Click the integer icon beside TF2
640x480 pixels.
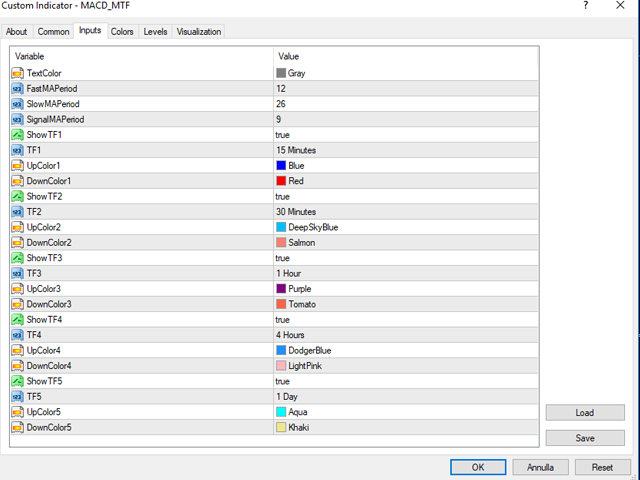(18, 212)
